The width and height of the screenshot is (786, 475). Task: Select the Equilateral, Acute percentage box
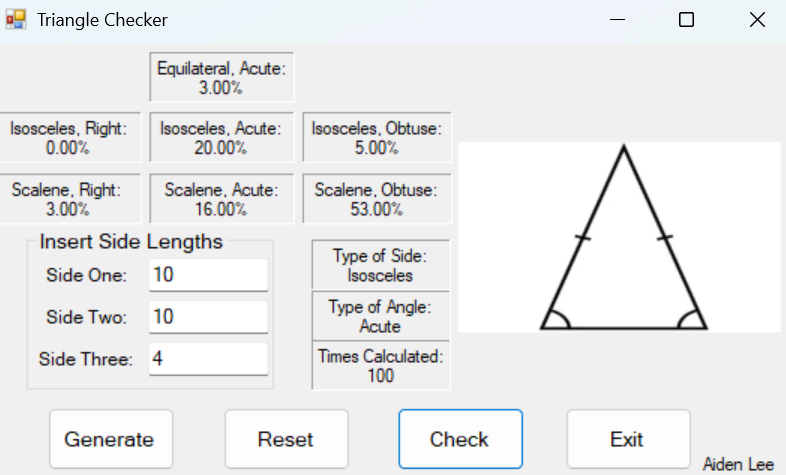[222, 78]
